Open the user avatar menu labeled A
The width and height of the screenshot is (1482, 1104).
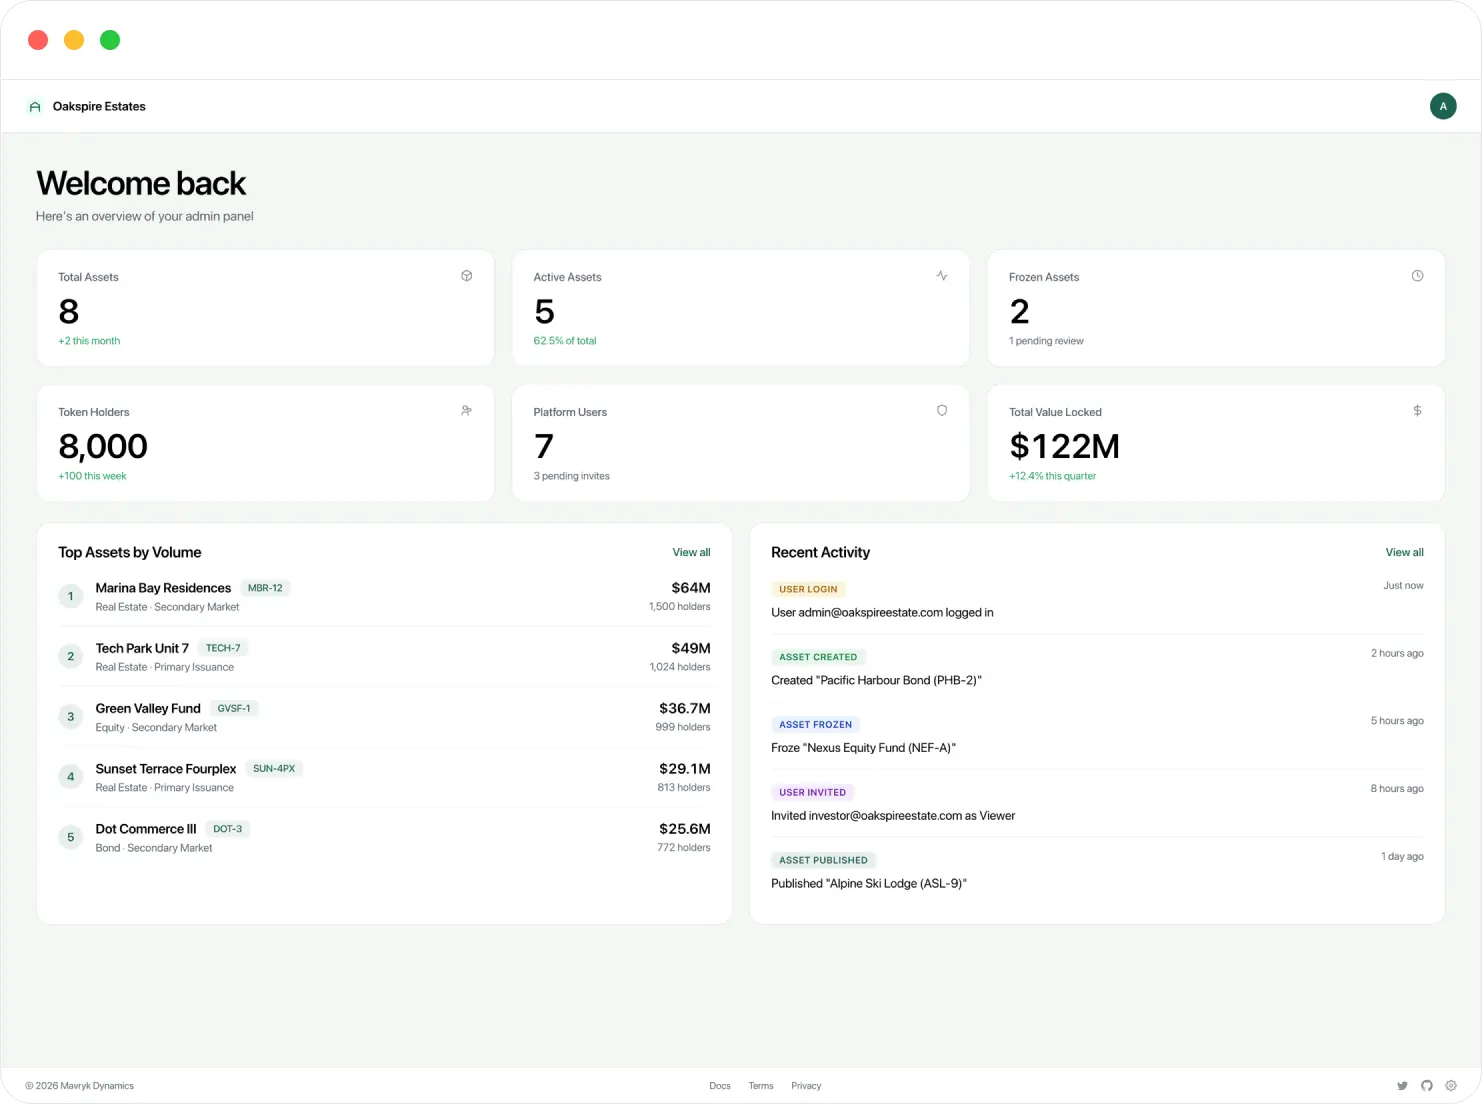point(1443,106)
